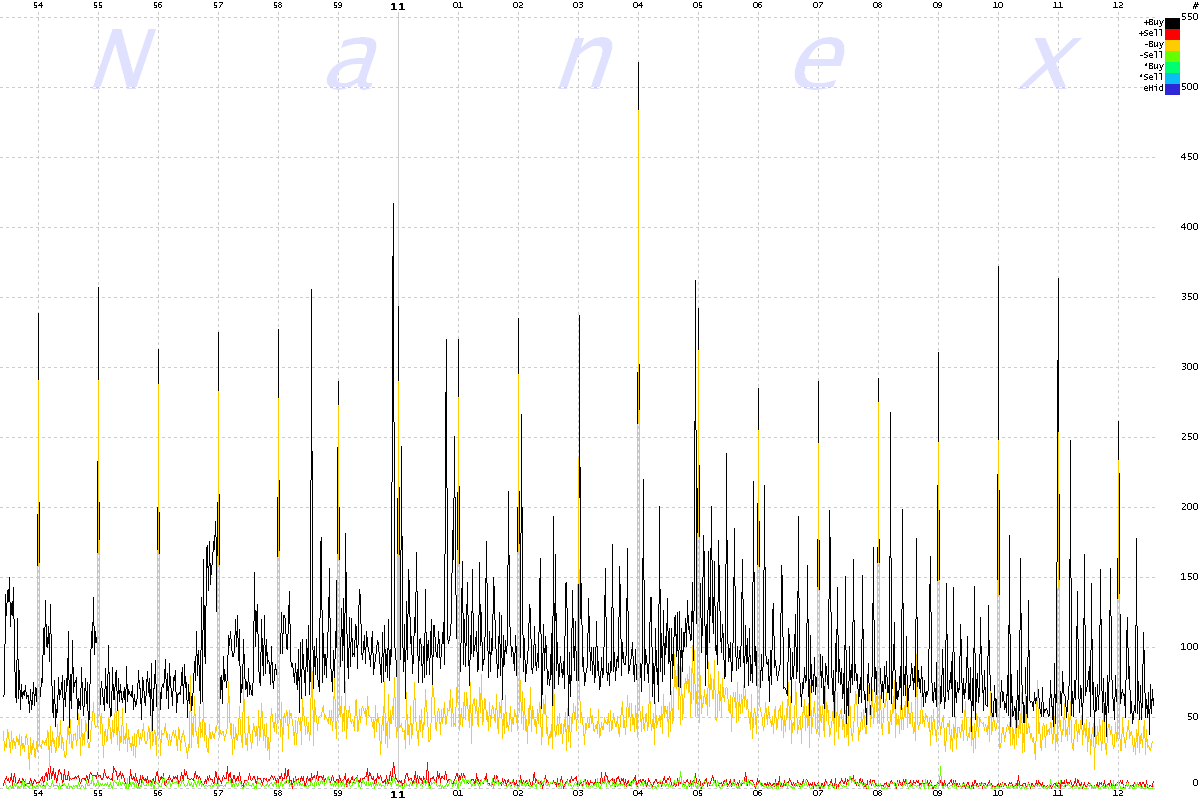The height and width of the screenshot is (800, 1200).
Task: Click the tallest spike's peak at minute 04
Action: (x=638, y=63)
